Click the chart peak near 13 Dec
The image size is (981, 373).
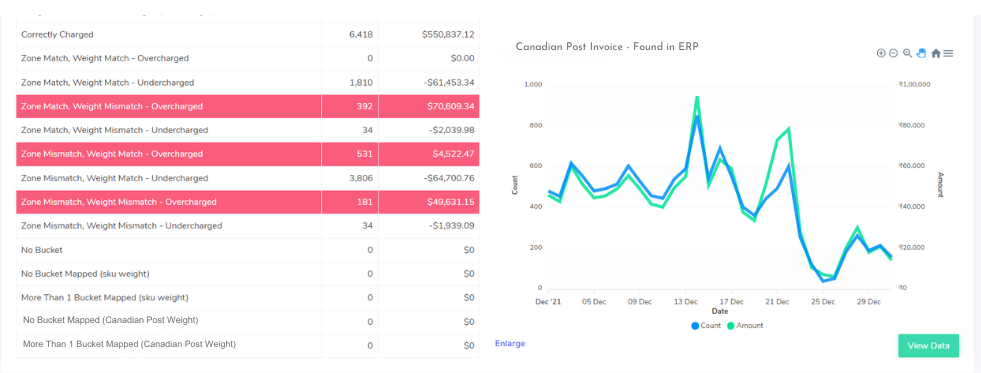[697, 98]
